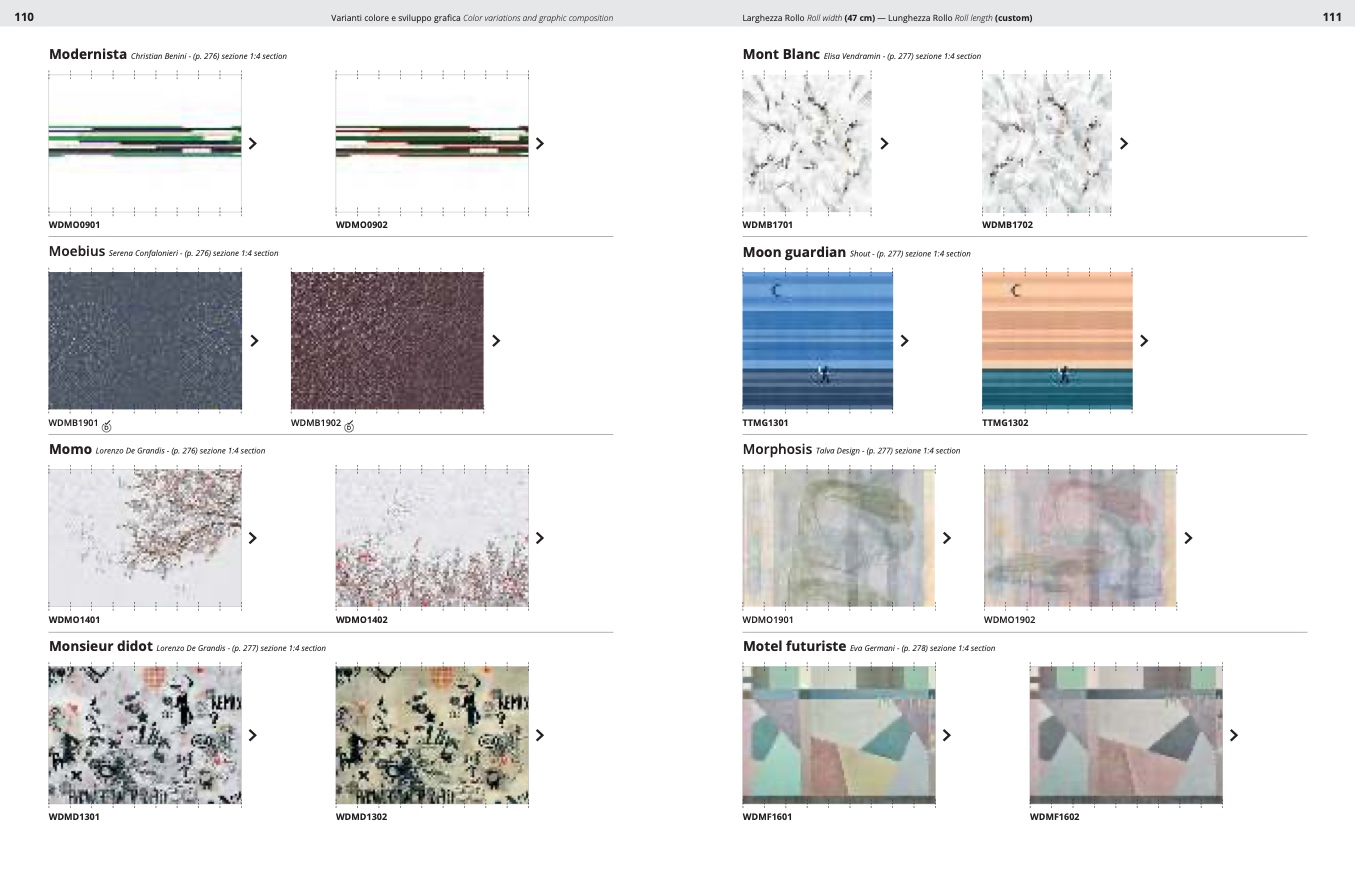This screenshot has width=1355, height=878.
Task: Click the product code WDMO1902 label
Action: point(1009,620)
